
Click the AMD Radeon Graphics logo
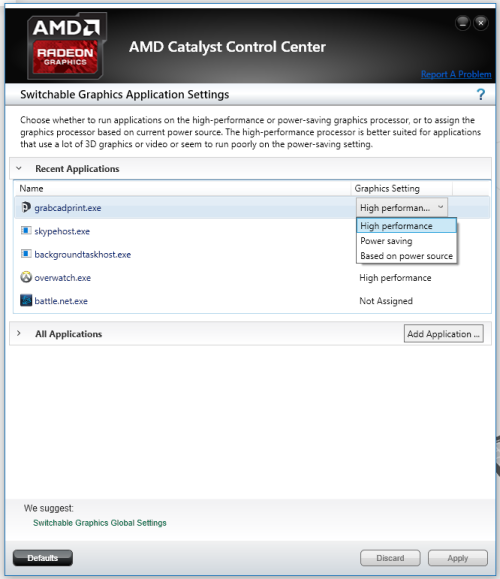(66, 46)
